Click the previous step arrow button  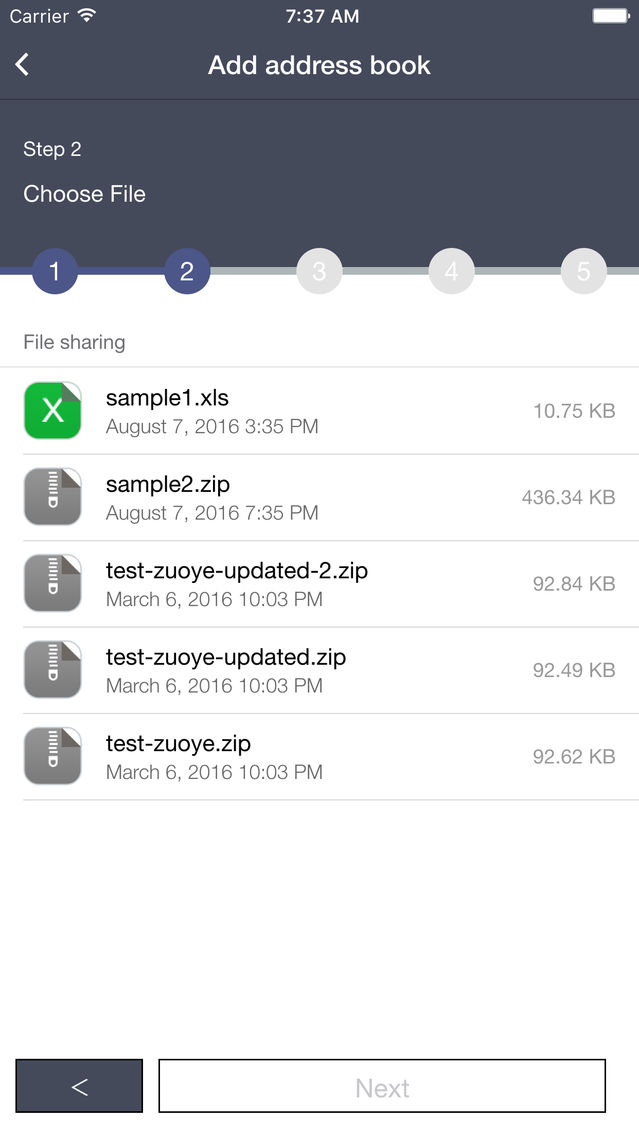click(x=79, y=1086)
